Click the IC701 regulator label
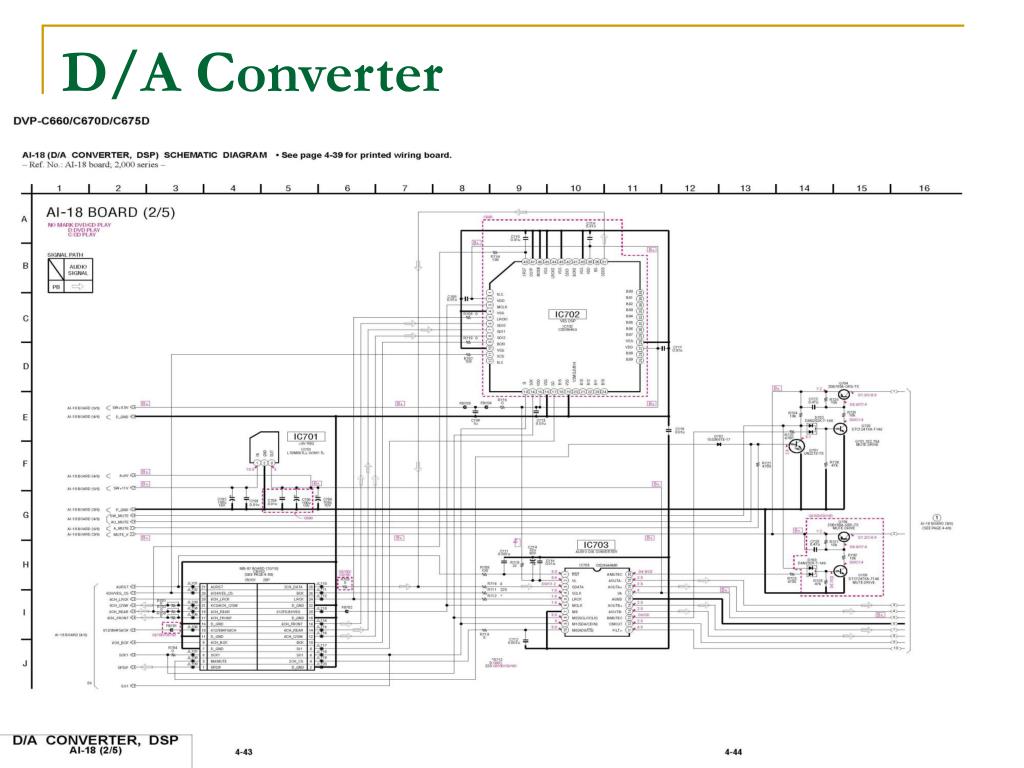The image size is (1024, 768). 306,436
